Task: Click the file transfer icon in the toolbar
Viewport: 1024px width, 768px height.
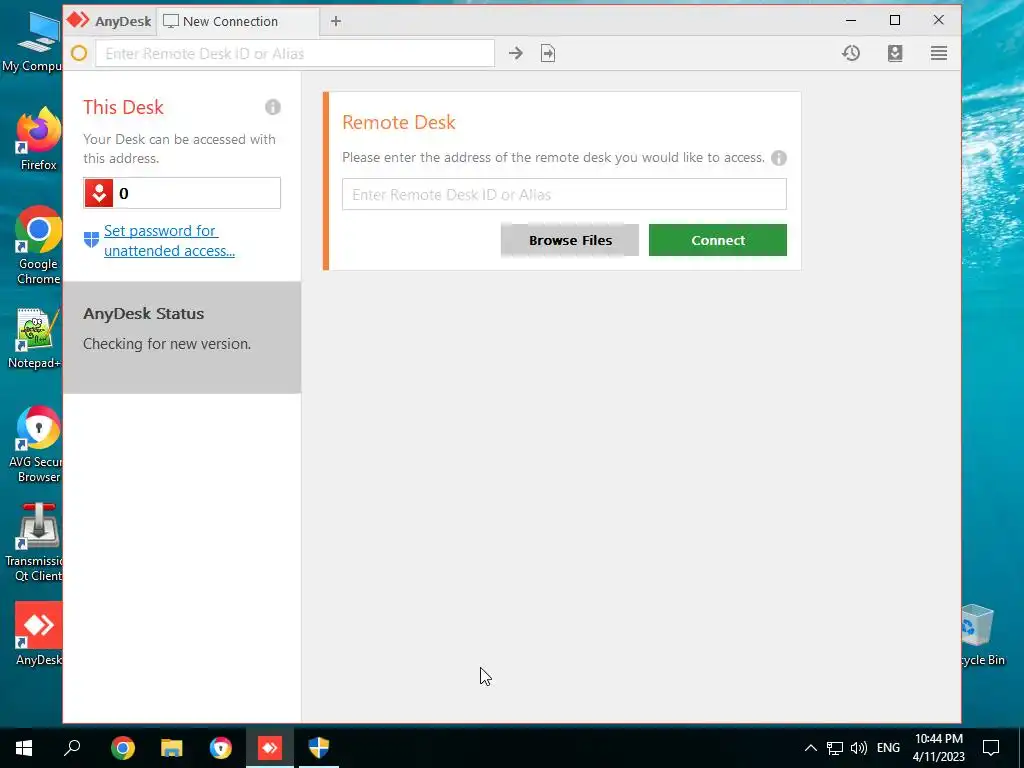Action: pos(548,54)
